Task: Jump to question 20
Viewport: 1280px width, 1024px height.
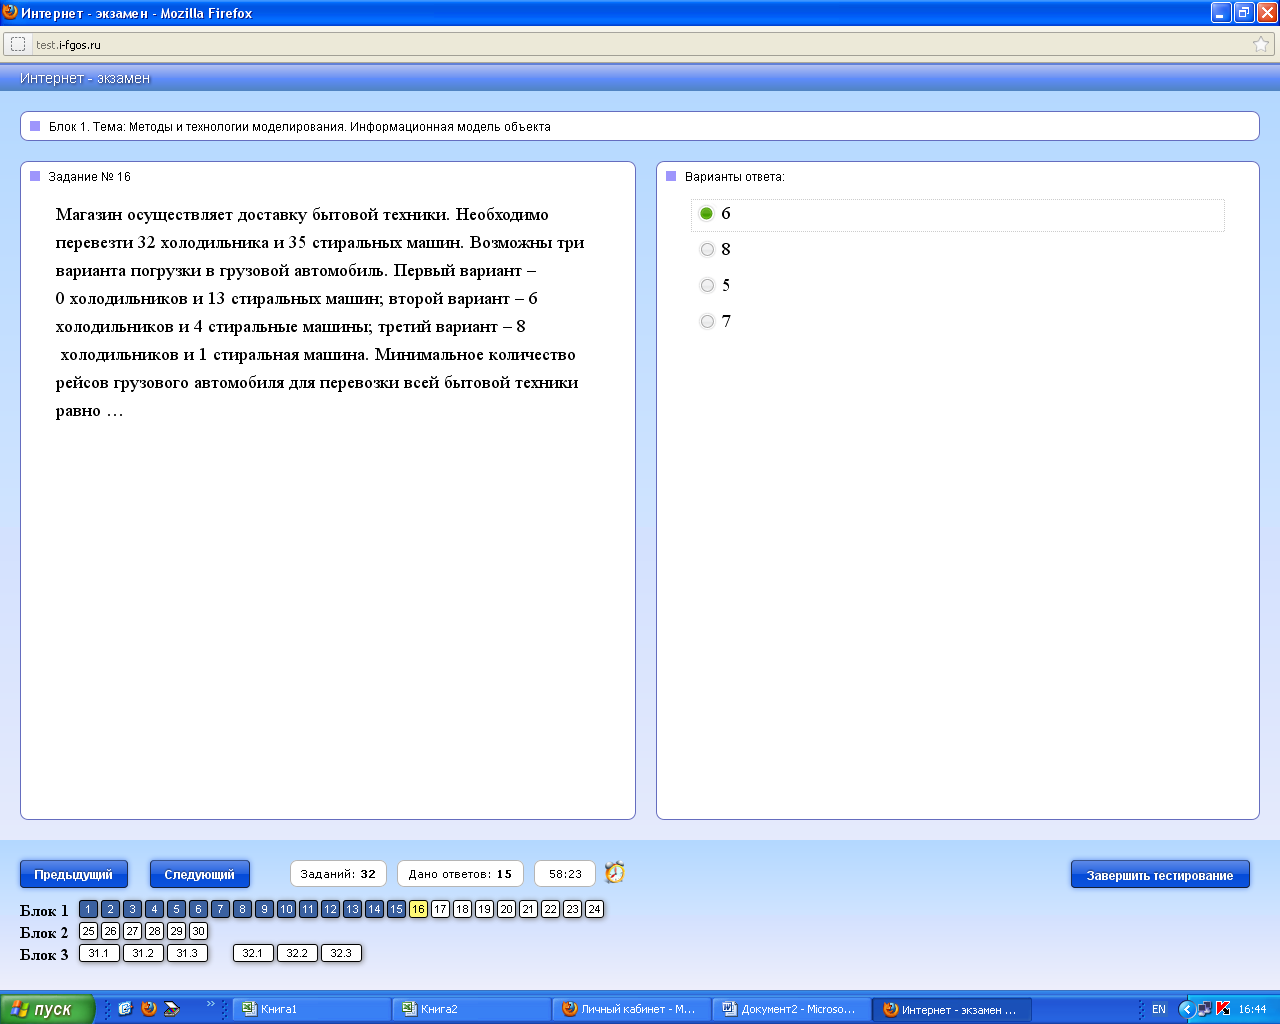Action: [x=506, y=909]
